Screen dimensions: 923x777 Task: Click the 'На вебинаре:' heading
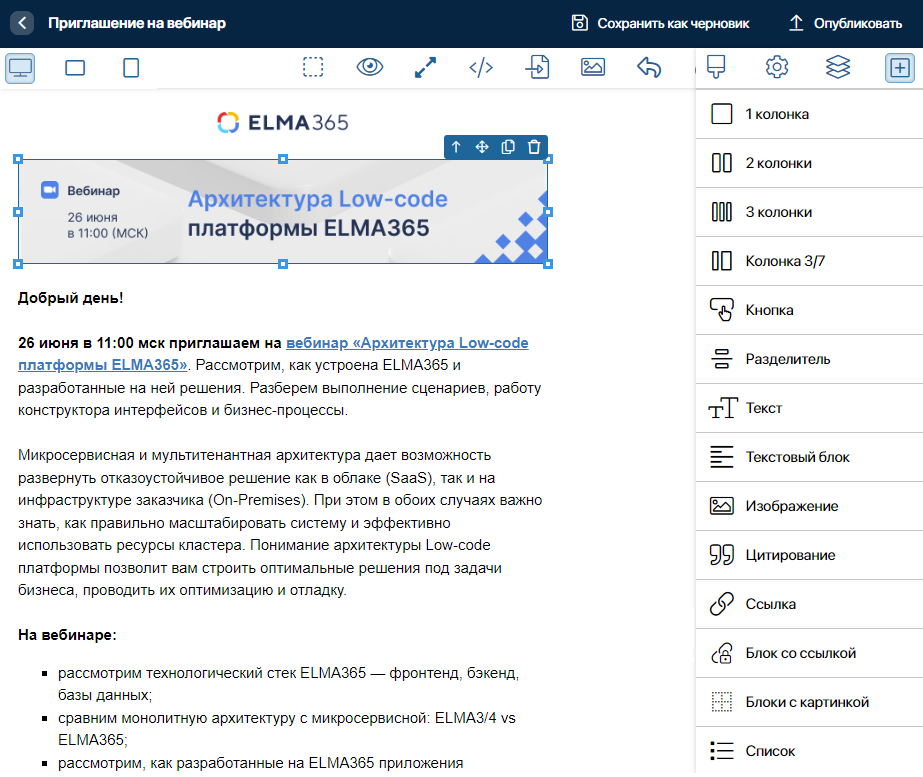click(x=67, y=635)
